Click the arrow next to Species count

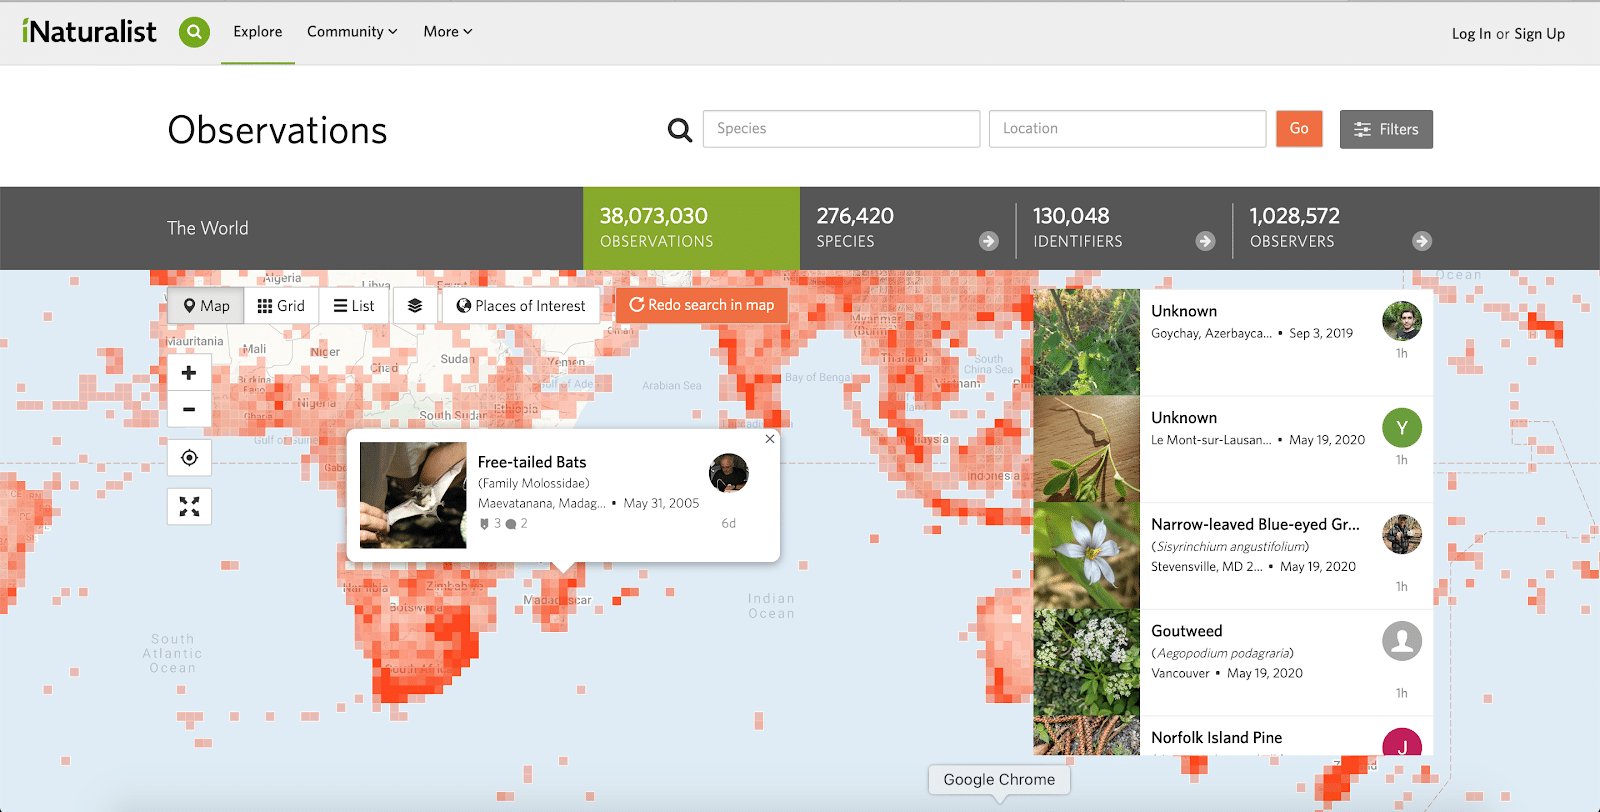tap(988, 241)
